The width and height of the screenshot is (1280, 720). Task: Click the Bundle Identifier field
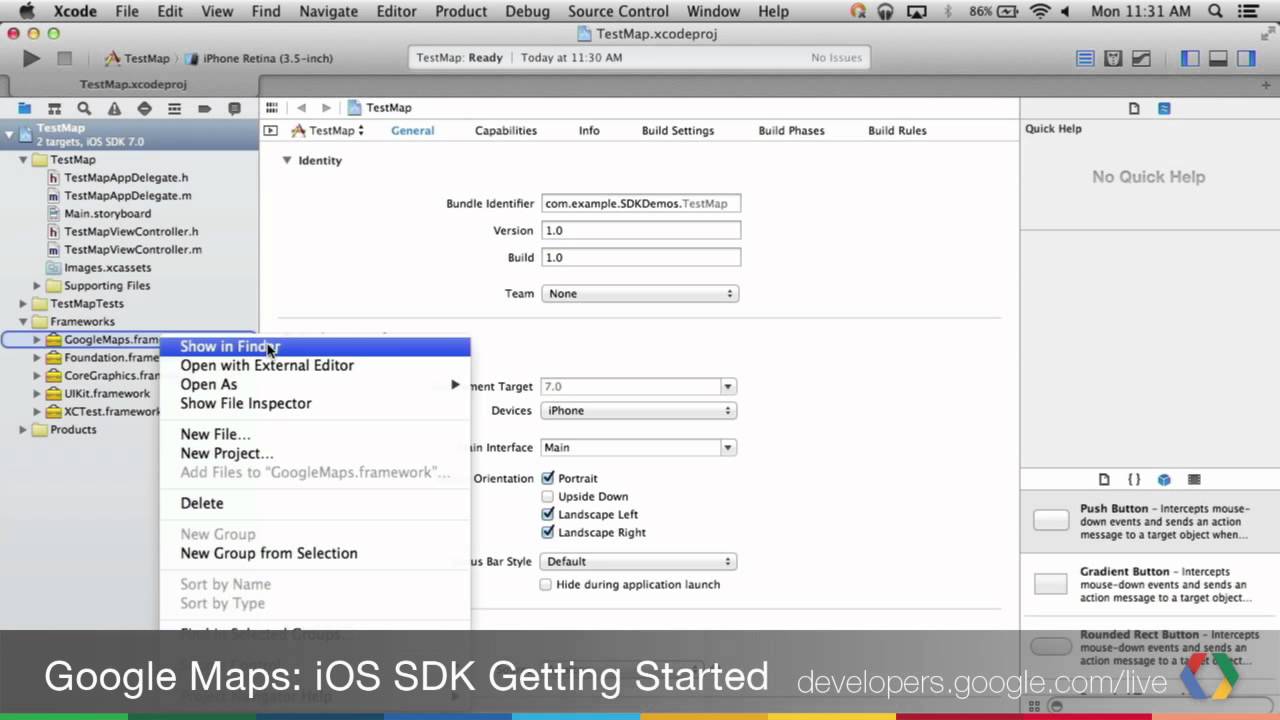pyautogui.click(x=641, y=203)
